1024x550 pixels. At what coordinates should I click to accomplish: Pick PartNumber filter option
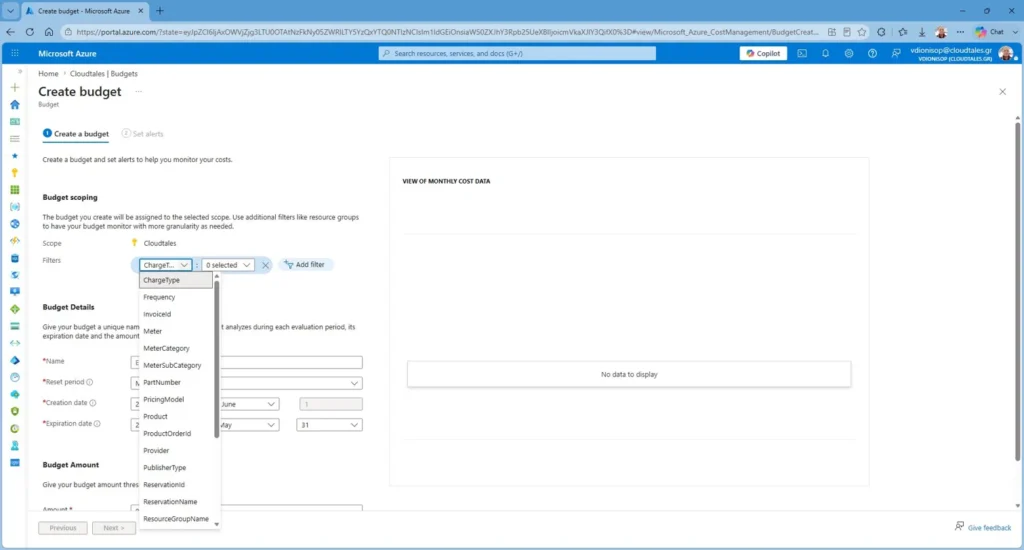pyautogui.click(x=176, y=382)
